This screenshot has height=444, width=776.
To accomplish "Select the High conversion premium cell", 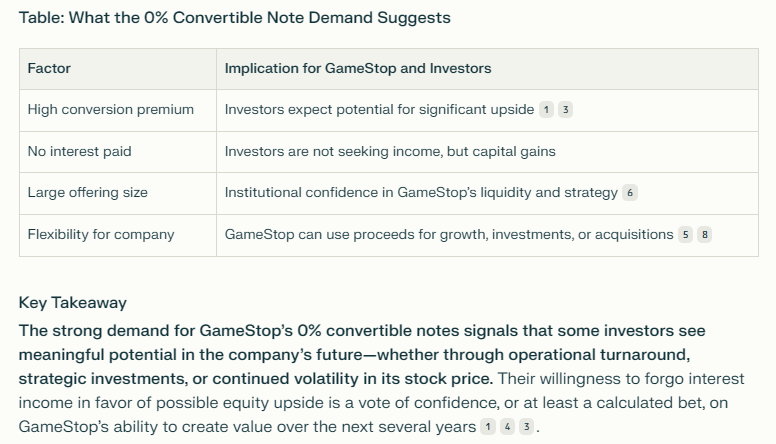I will [x=118, y=110].
